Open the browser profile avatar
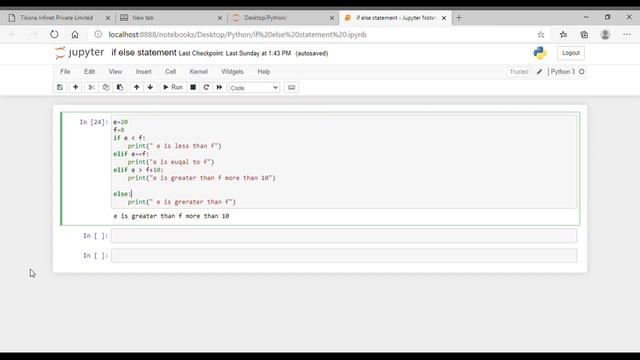 pyautogui.click(x=605, y=35)
